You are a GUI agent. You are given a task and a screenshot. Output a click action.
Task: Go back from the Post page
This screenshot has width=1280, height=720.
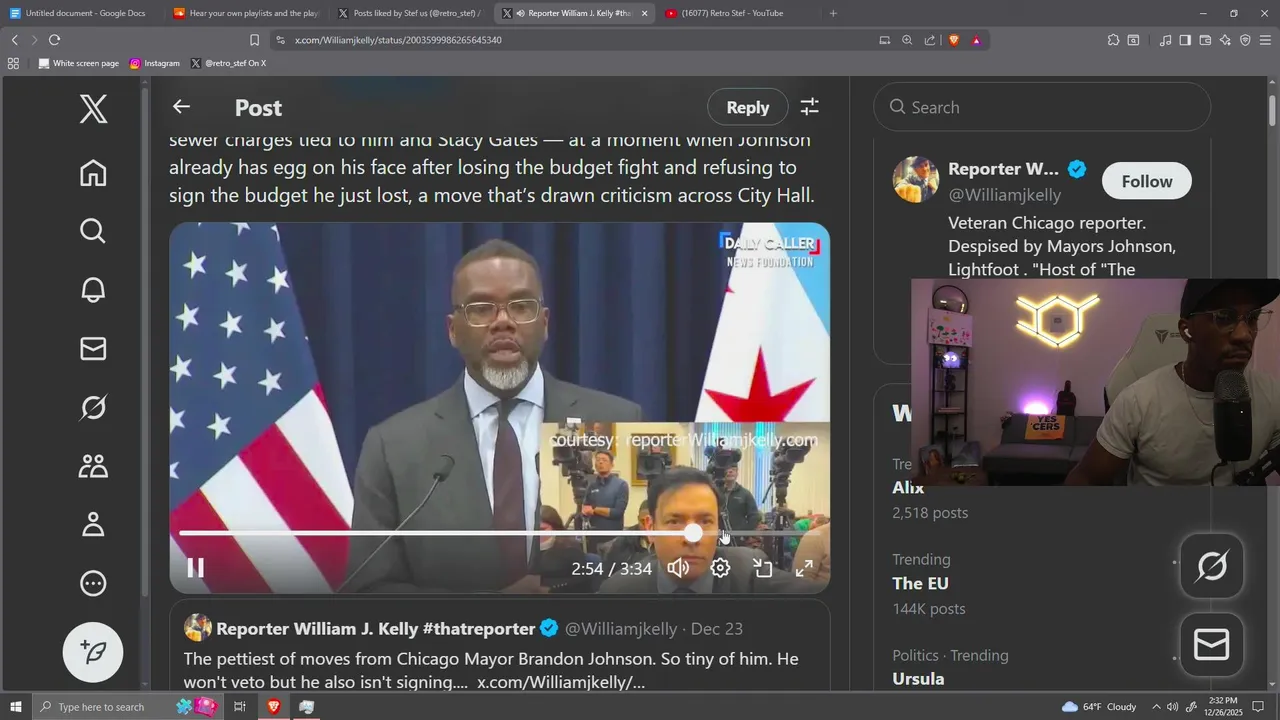tap(181, 107)
